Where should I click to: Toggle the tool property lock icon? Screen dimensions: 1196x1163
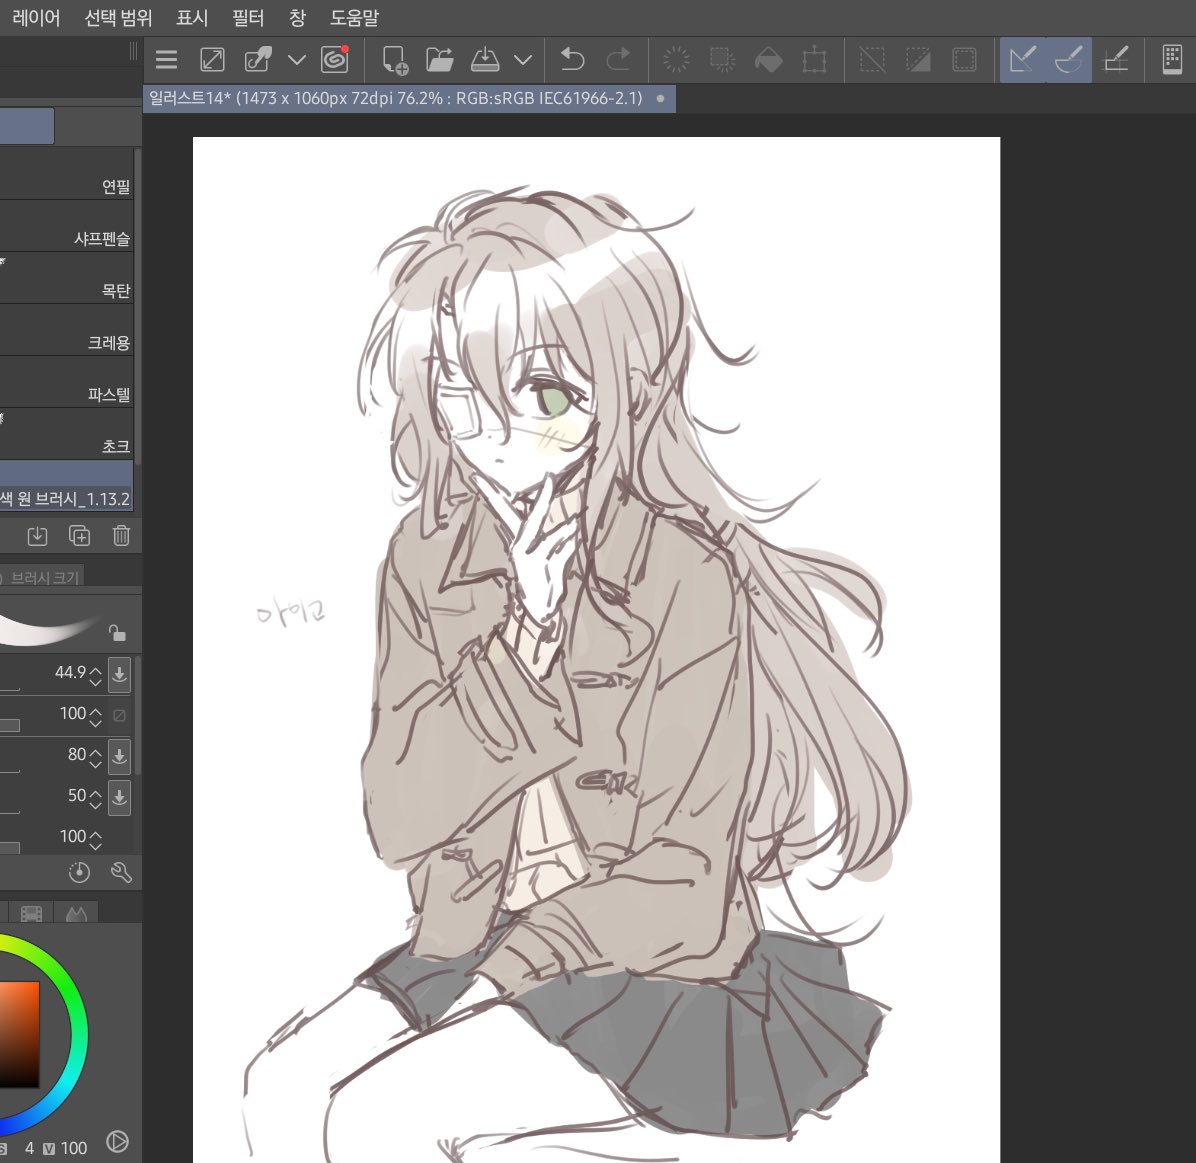click(x=117, y=633)
